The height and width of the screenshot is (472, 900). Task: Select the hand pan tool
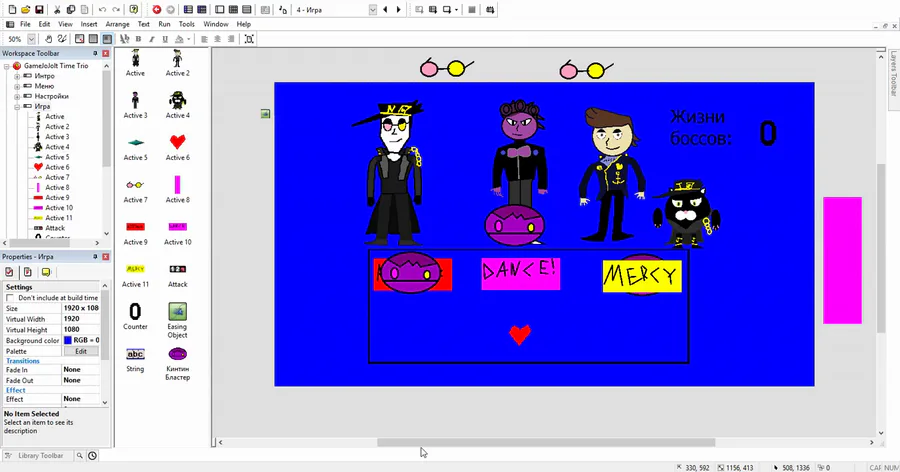coord(49,39)
